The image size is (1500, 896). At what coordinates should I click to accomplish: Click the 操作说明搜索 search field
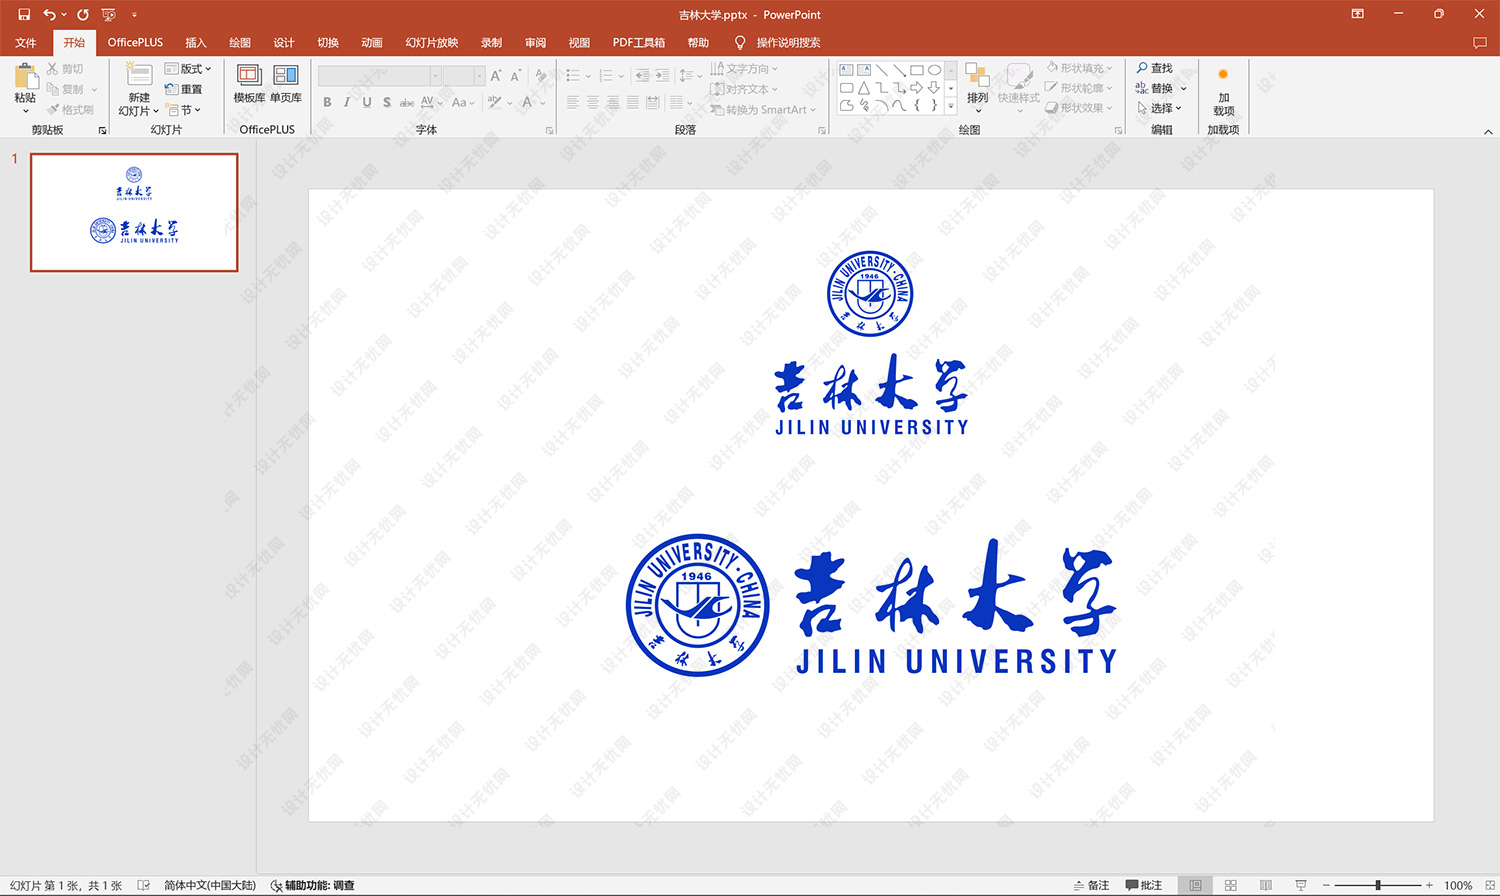[x=788, y=42]
